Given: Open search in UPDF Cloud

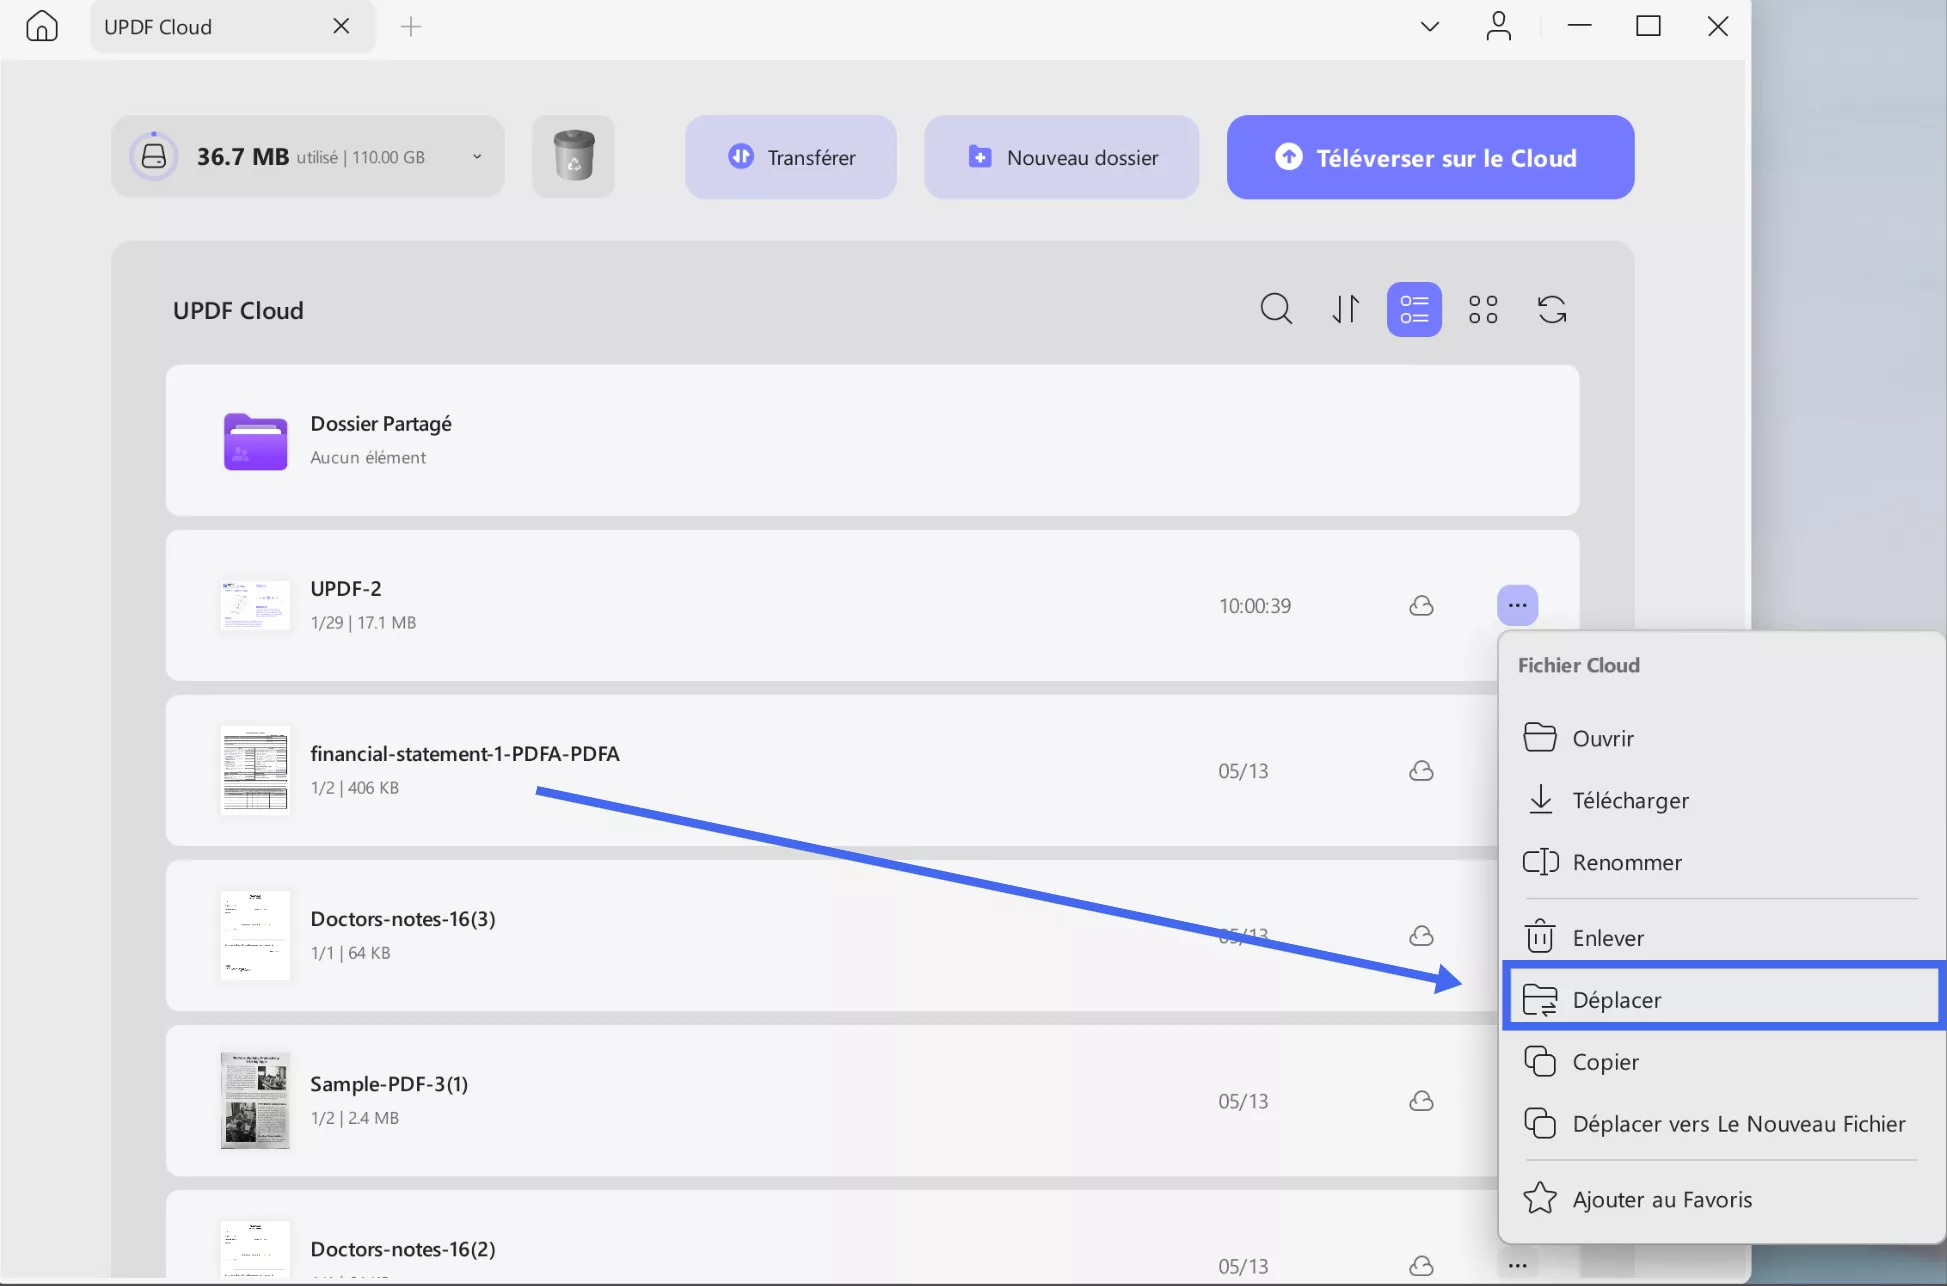Looking at the screenshot, I should [1276, 309].
